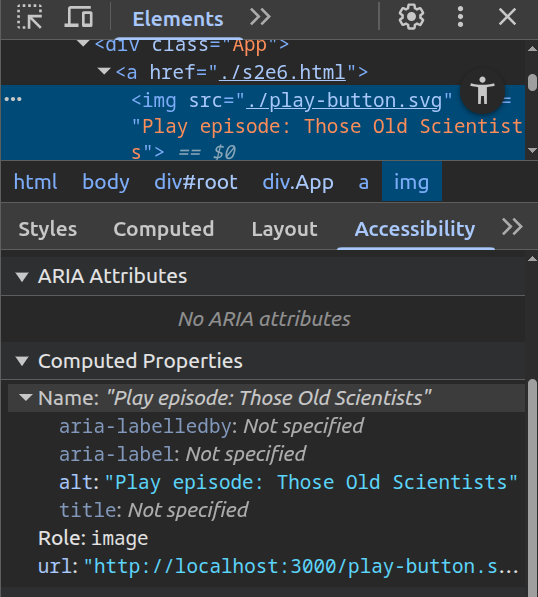
Task: Open the accessibility tree toggle button
Action: (482, 91)
